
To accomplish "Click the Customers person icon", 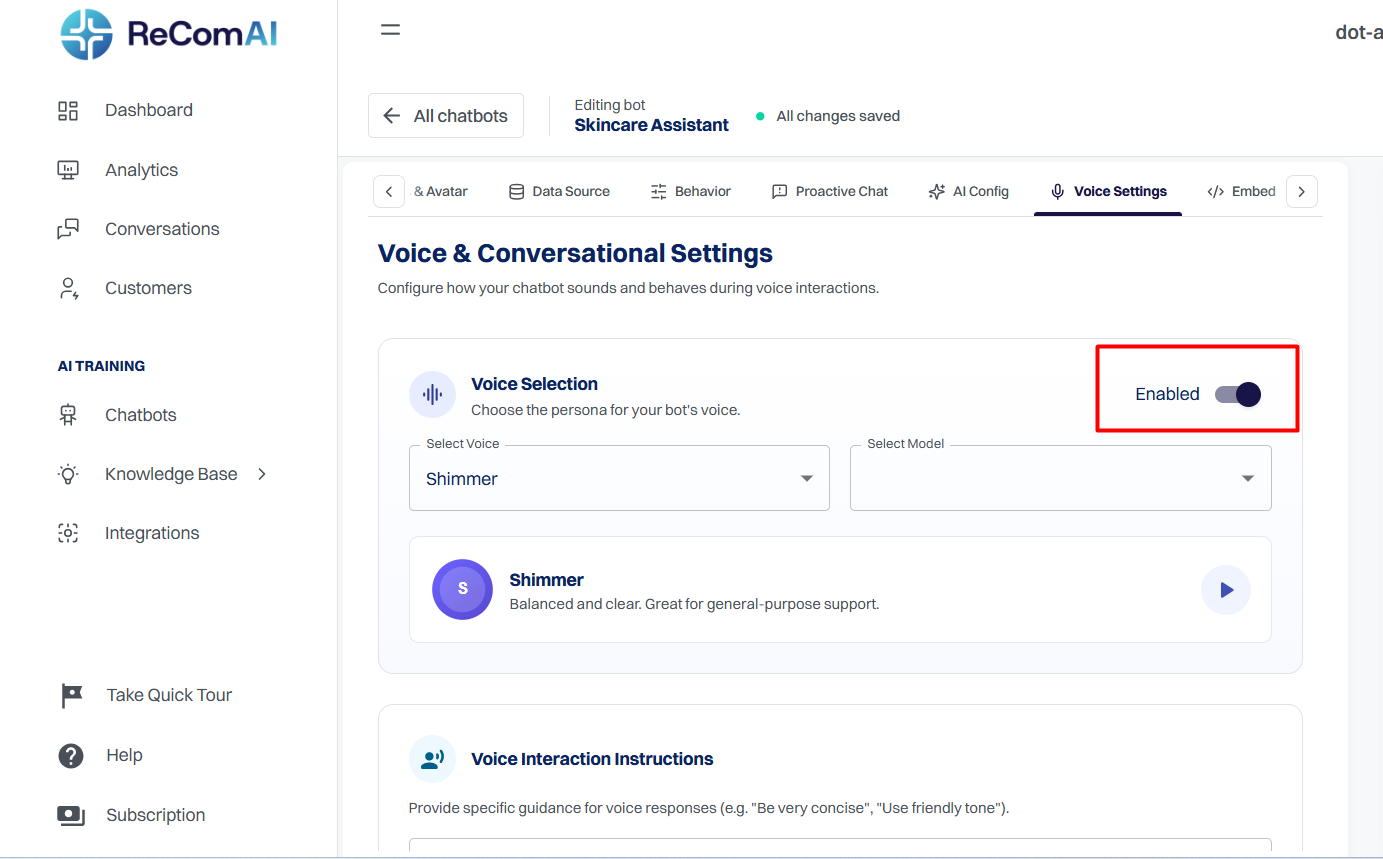I will (68, 288).
